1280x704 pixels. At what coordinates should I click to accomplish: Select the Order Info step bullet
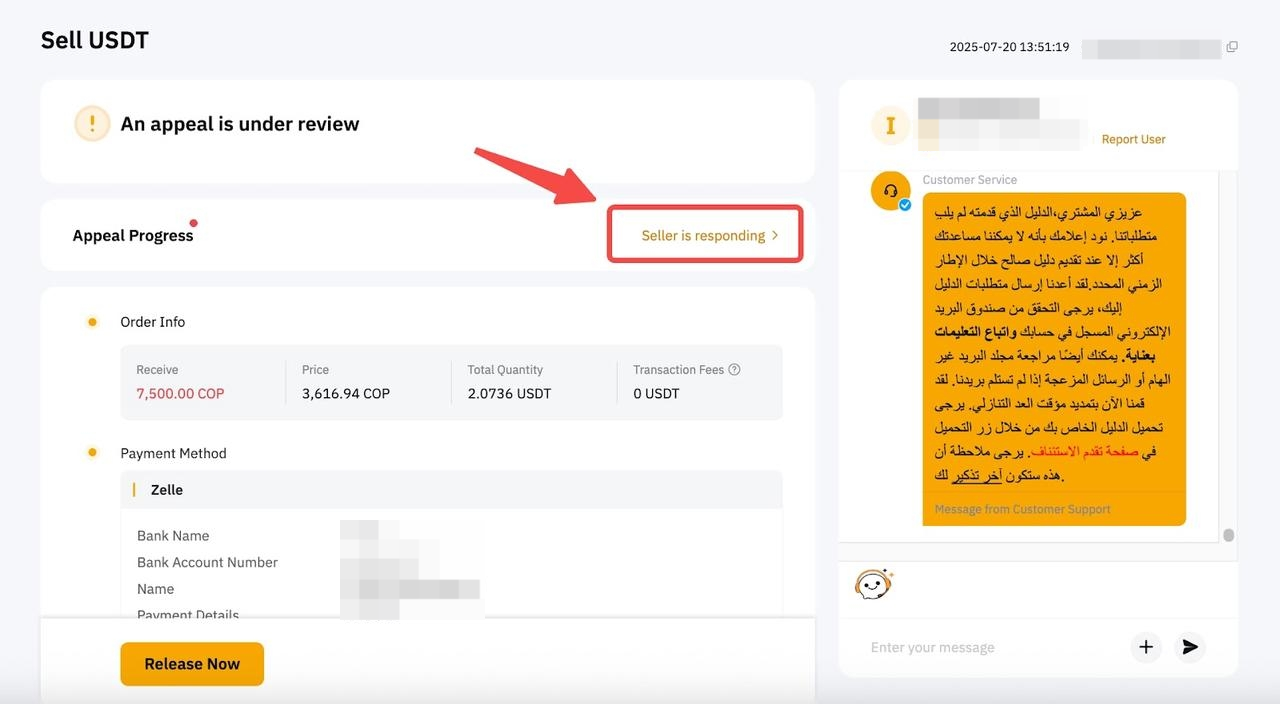coord(92,322)
